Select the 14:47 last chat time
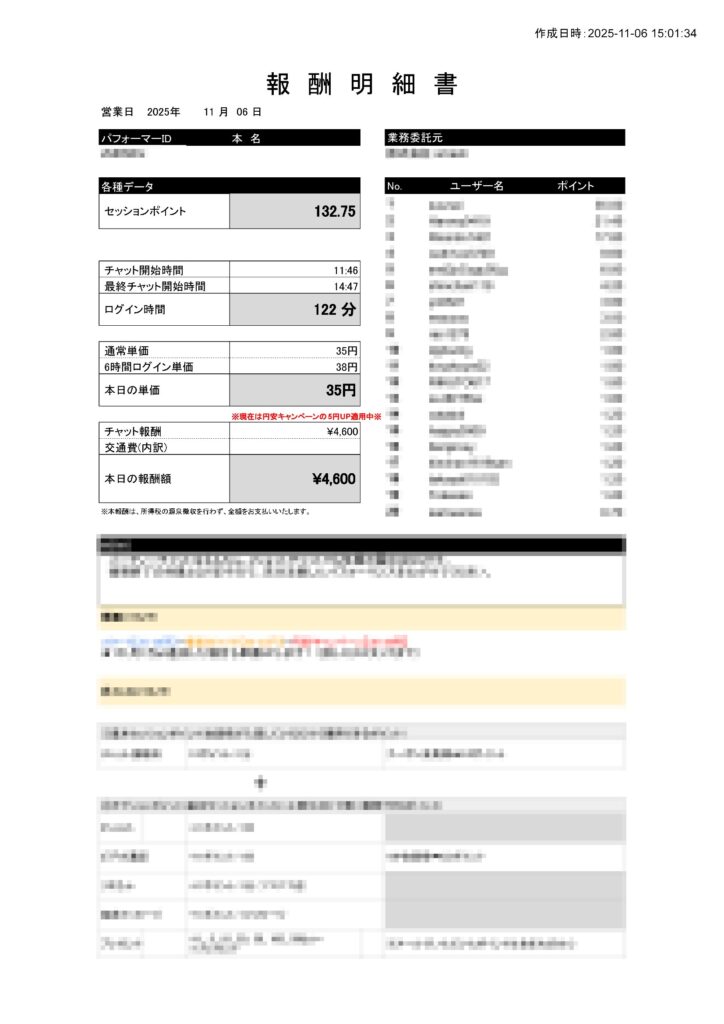 coord(345,287)
